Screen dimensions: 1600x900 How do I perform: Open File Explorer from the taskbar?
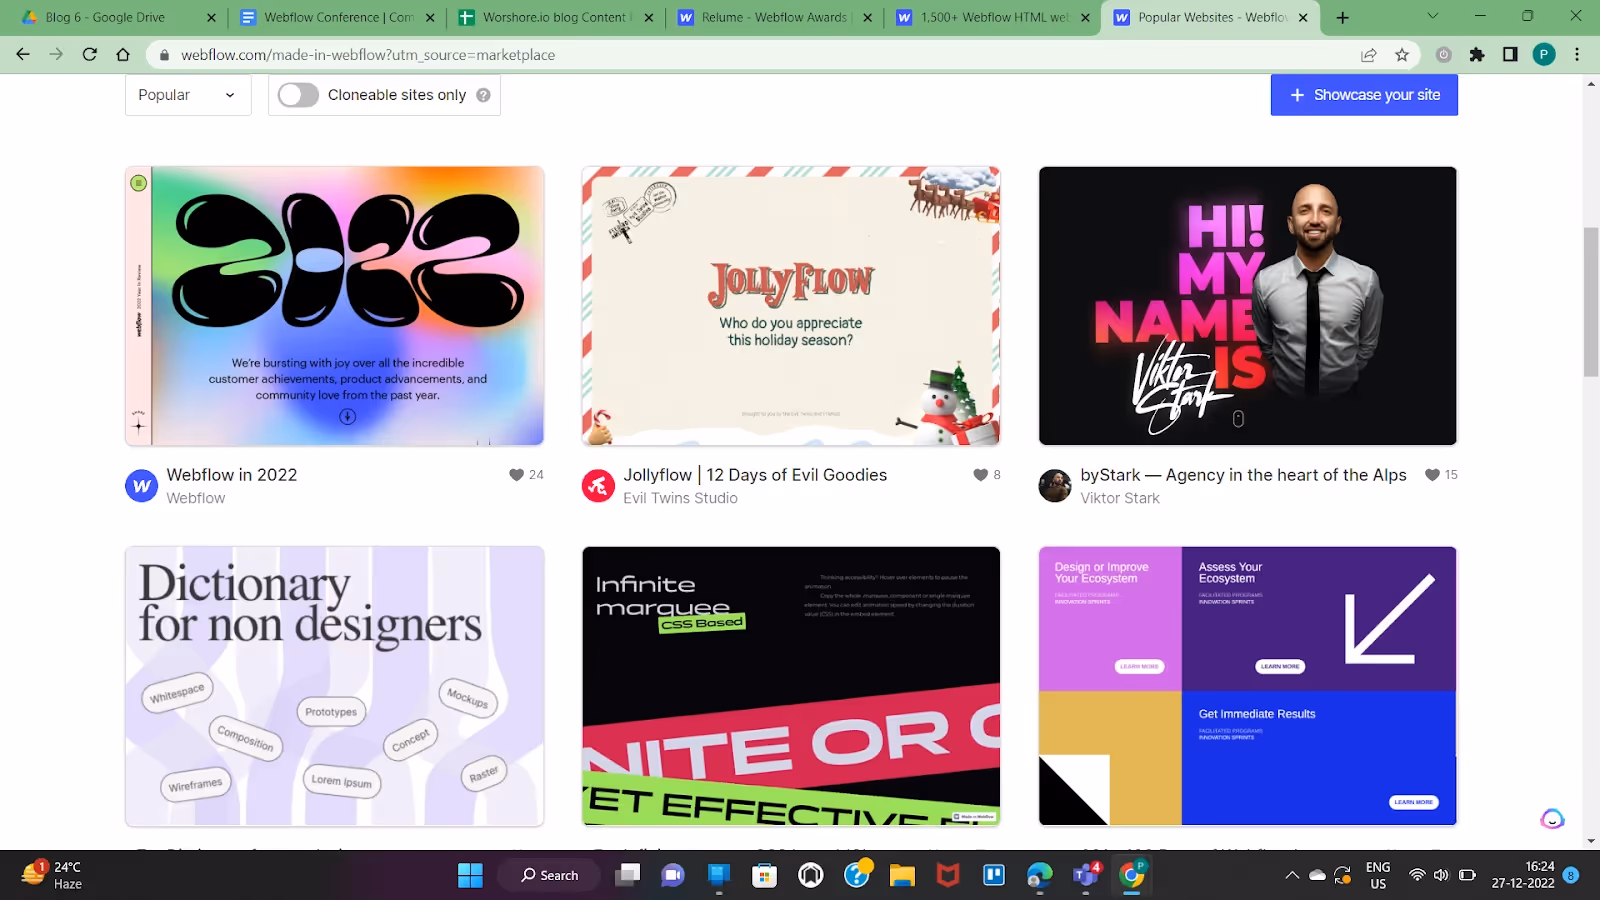pyautogui.click(x=902, y=875)
